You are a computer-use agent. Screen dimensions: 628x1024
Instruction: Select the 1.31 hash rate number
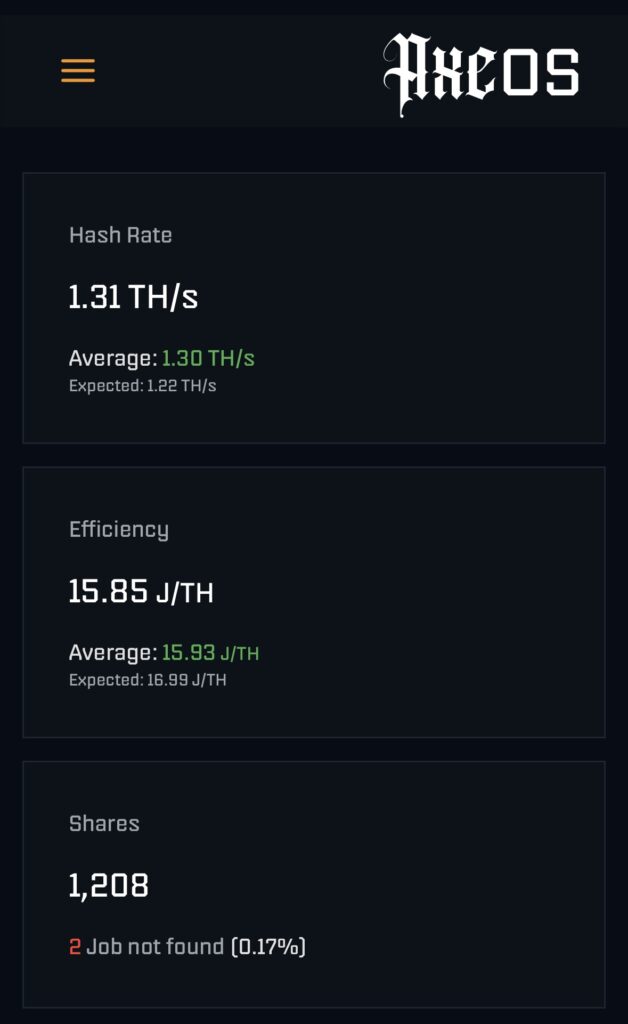[x=95, y=297]
